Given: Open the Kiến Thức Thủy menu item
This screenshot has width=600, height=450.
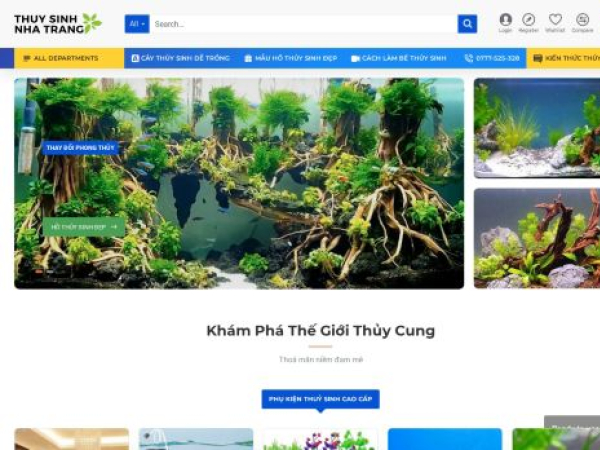Looking at the screenshot, I should [566, 58].
